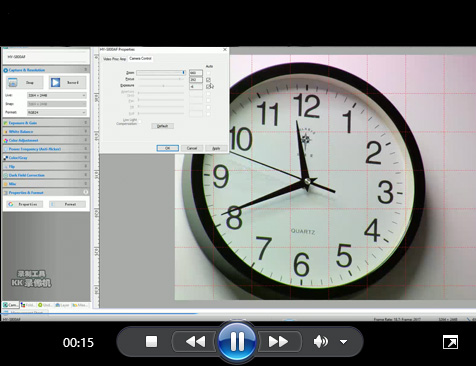Toggle the Zoom Auto checkbox
Screen dimensions: 476x366
pyautogui.click(x=208, y=73)
